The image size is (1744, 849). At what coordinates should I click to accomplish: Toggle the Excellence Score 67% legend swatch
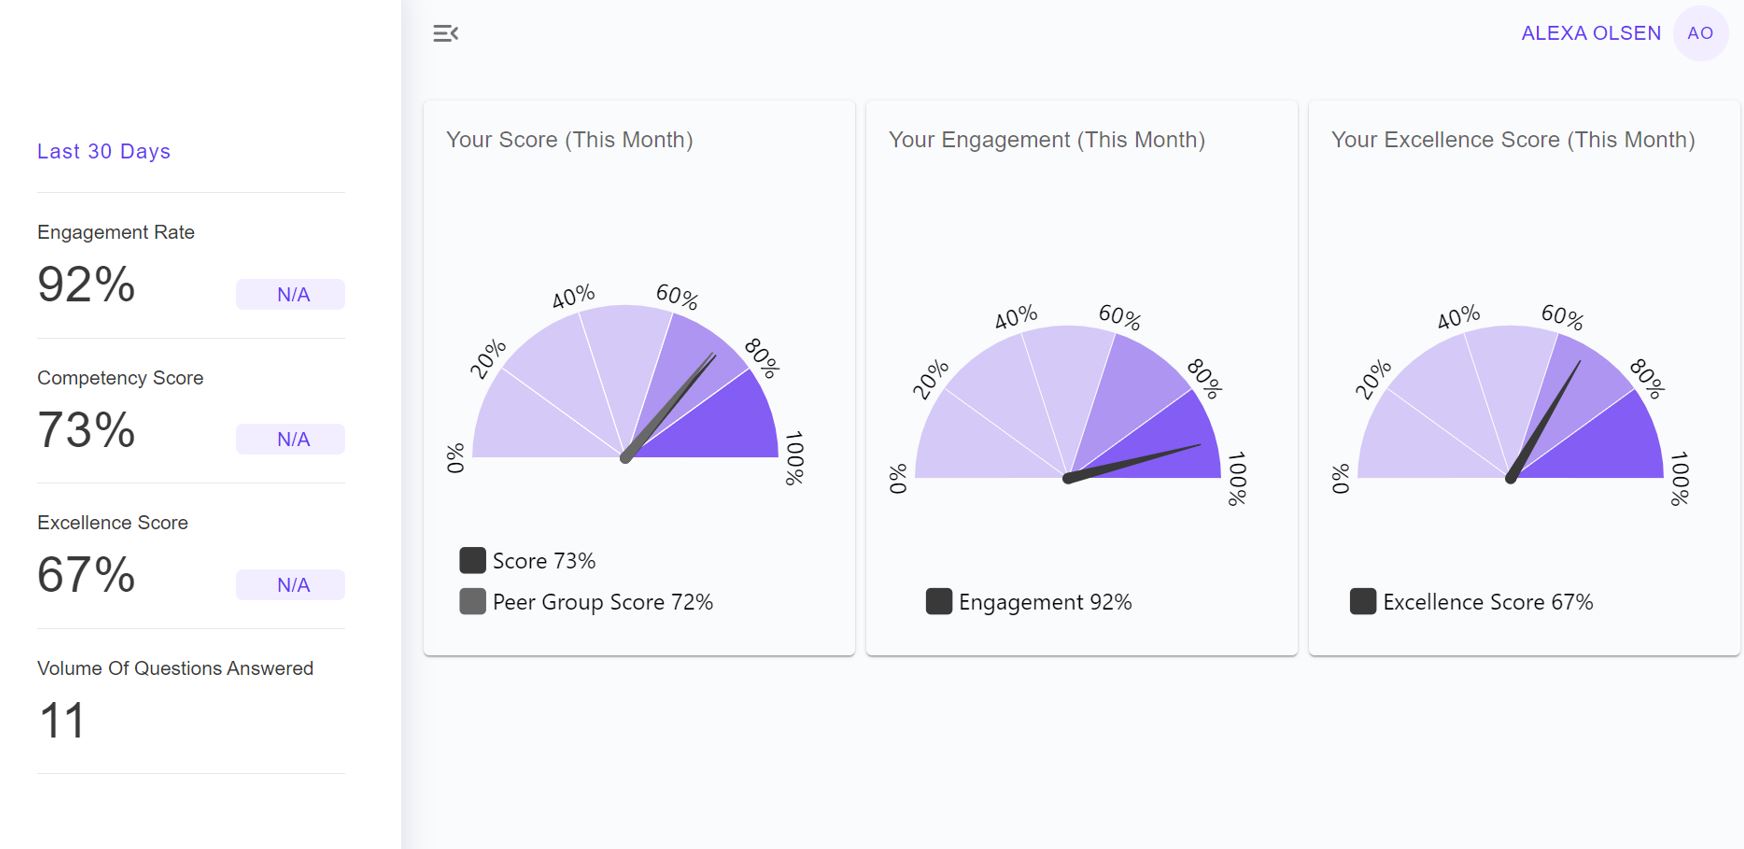tap(1362, 602)
